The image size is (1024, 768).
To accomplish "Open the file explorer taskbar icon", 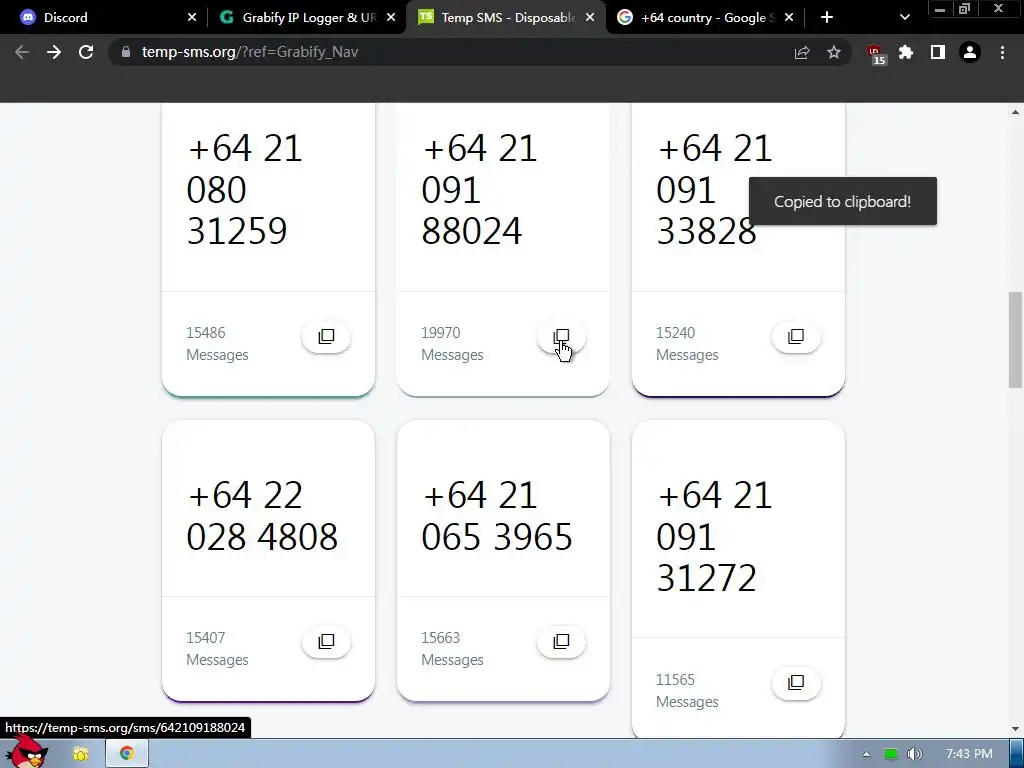I will click(80, 754).
